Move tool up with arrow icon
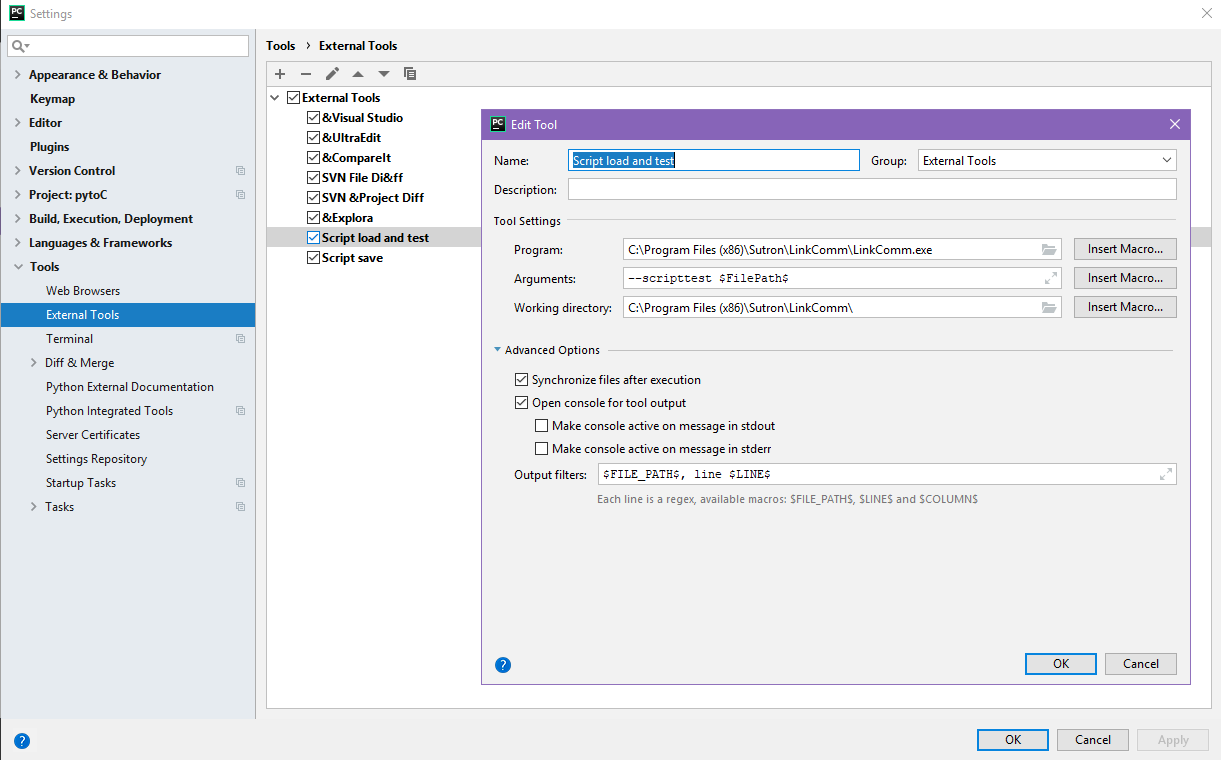The width and height of the screenshot is (1221, 760). tap(358, 74)
